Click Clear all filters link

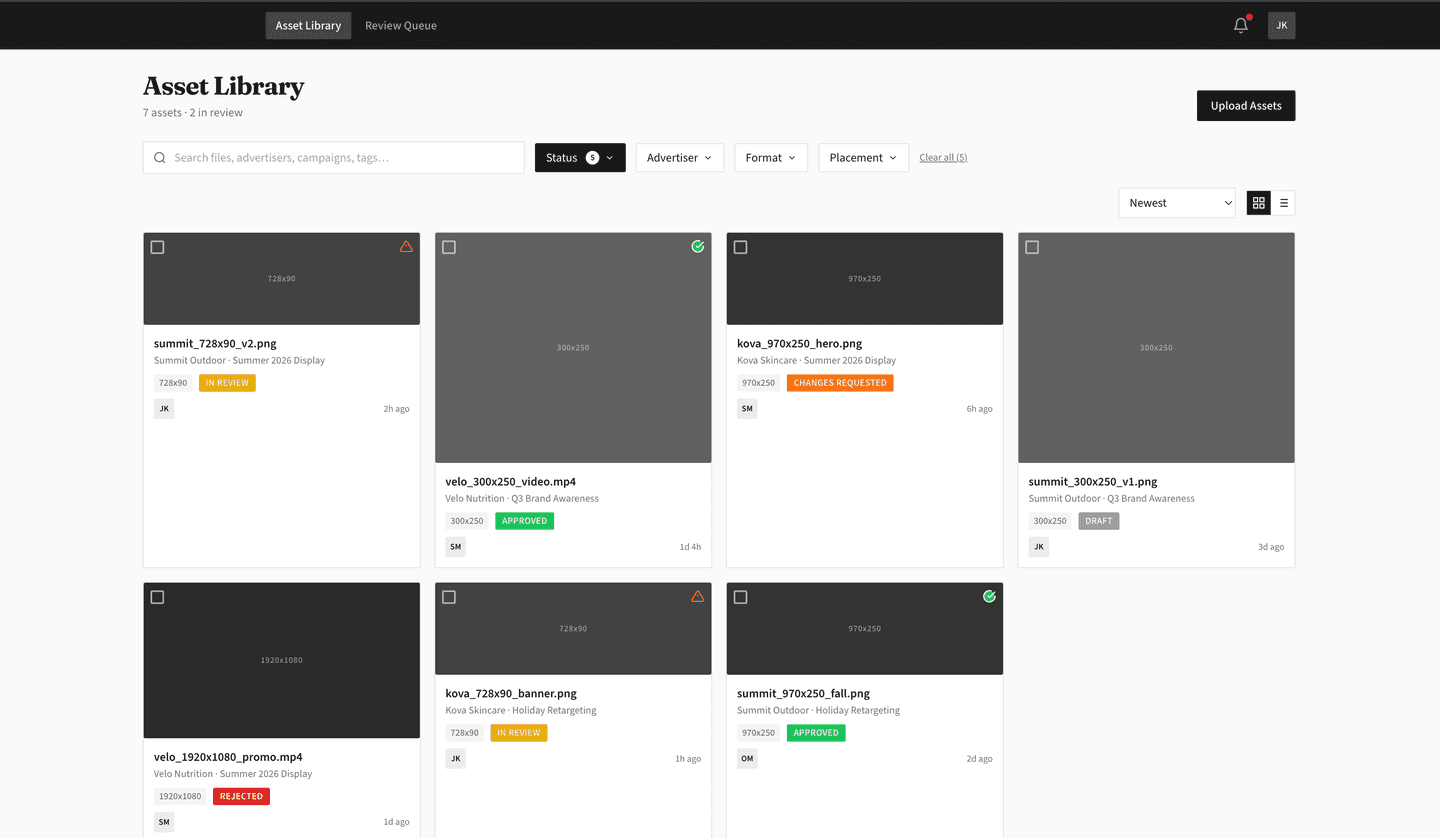point(943,157)
